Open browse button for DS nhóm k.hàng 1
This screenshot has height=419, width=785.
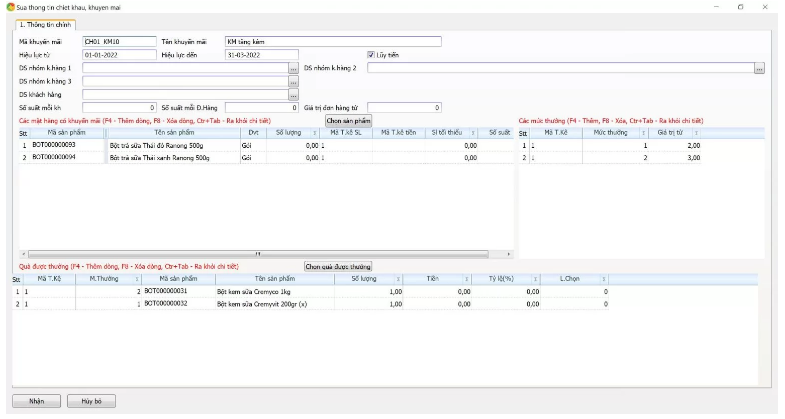point(293,68)
